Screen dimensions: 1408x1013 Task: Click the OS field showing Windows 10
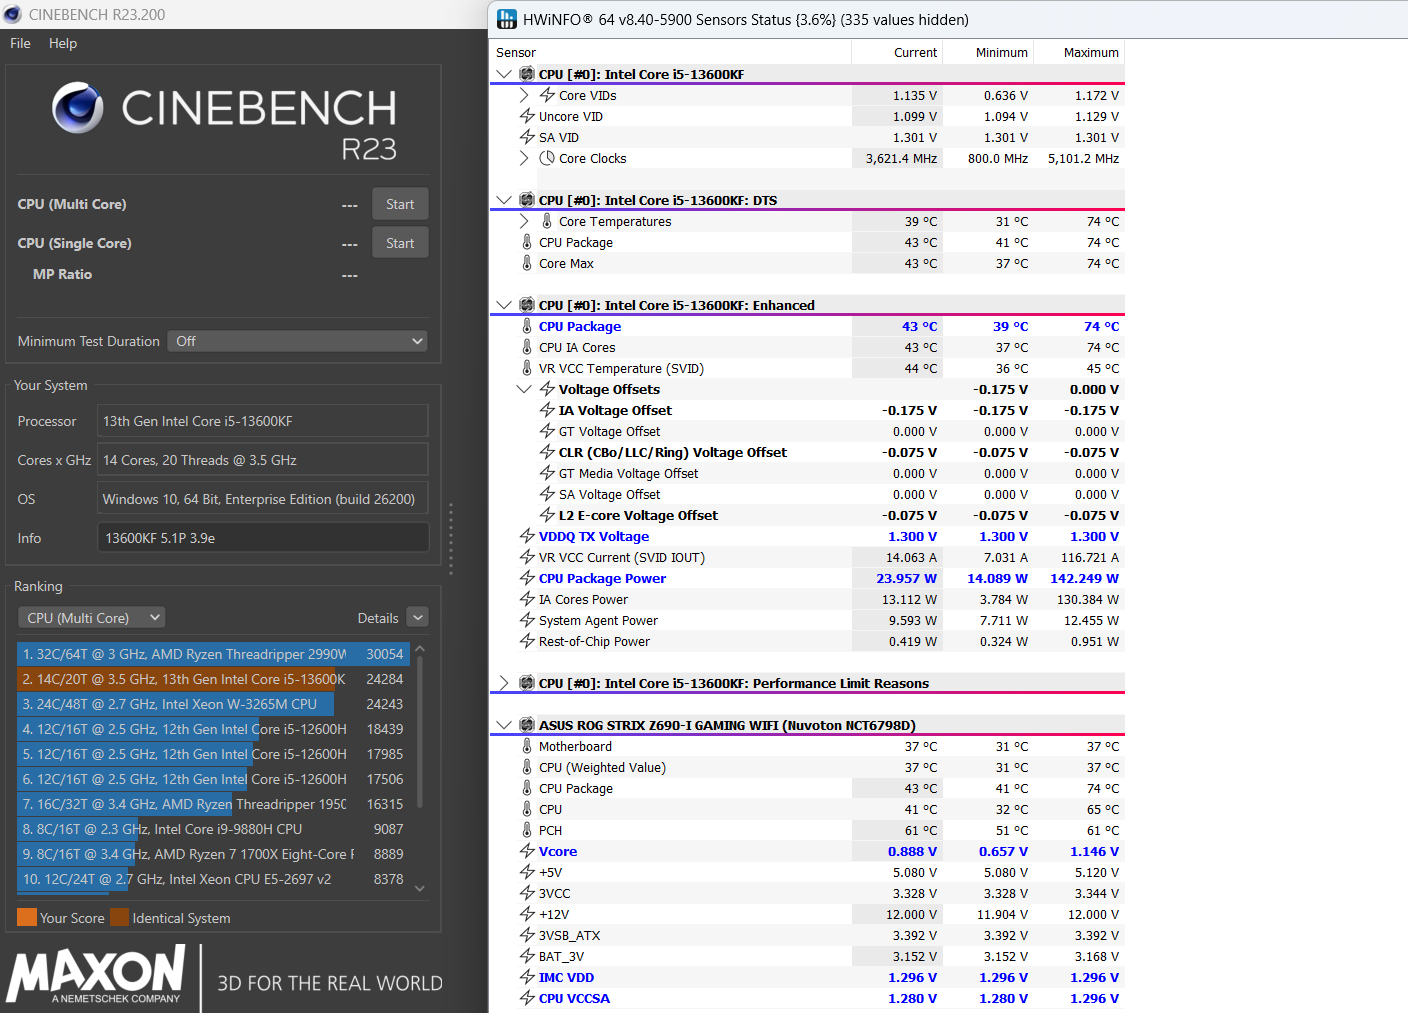[x=263, y=499]
